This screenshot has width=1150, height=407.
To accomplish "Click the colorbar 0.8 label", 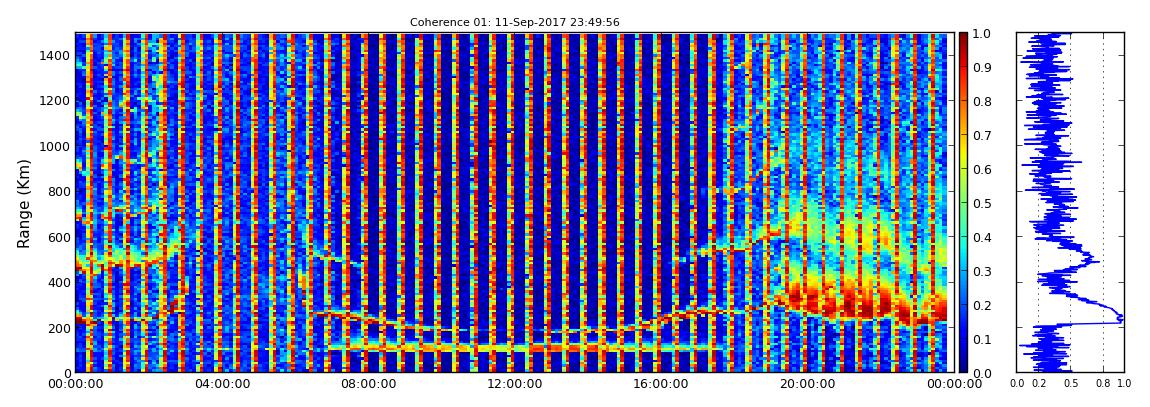I will coord(981,101).
